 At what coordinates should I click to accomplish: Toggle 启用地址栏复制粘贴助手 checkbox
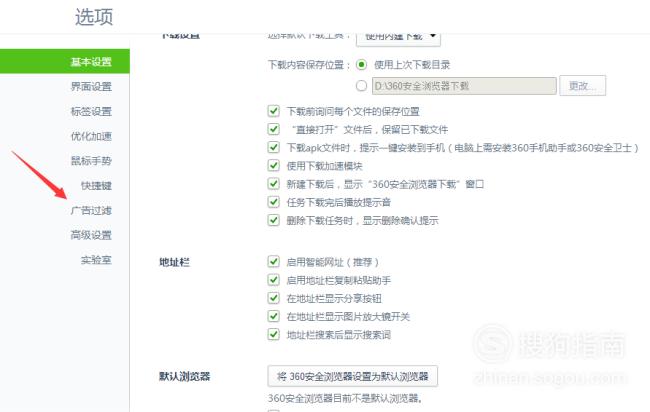tap(274, 280)
